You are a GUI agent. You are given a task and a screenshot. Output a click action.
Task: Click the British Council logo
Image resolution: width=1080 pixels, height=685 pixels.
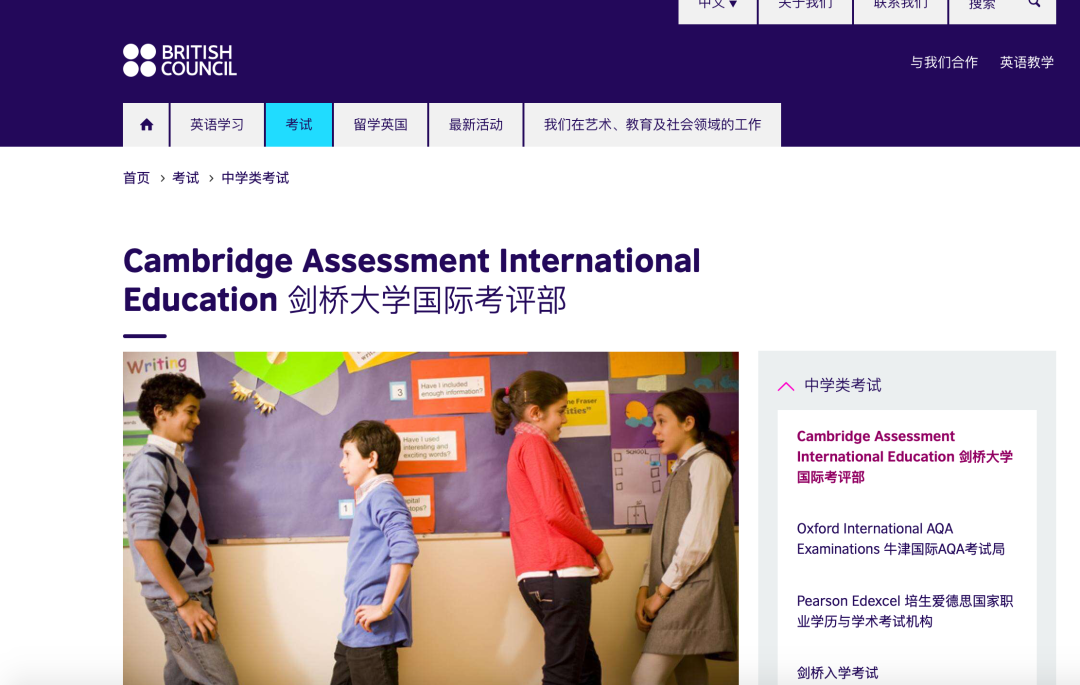click(x=180, y=60)
